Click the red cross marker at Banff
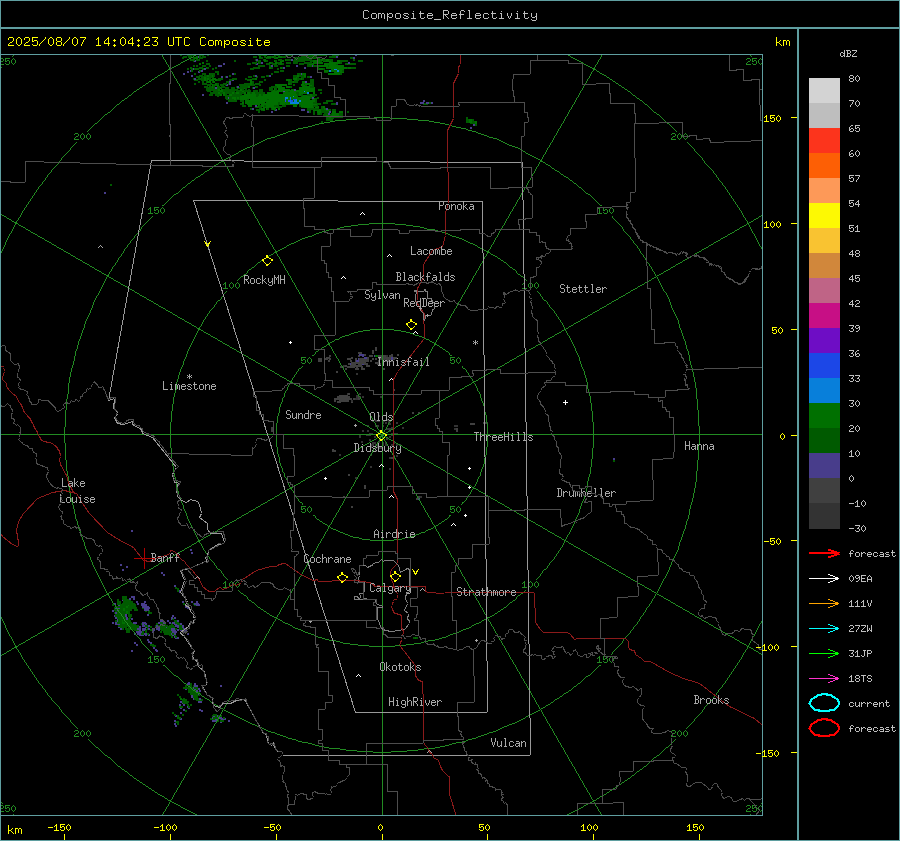Screen dimensions: 900x841 pyautogui.click(x=143, y=557)
